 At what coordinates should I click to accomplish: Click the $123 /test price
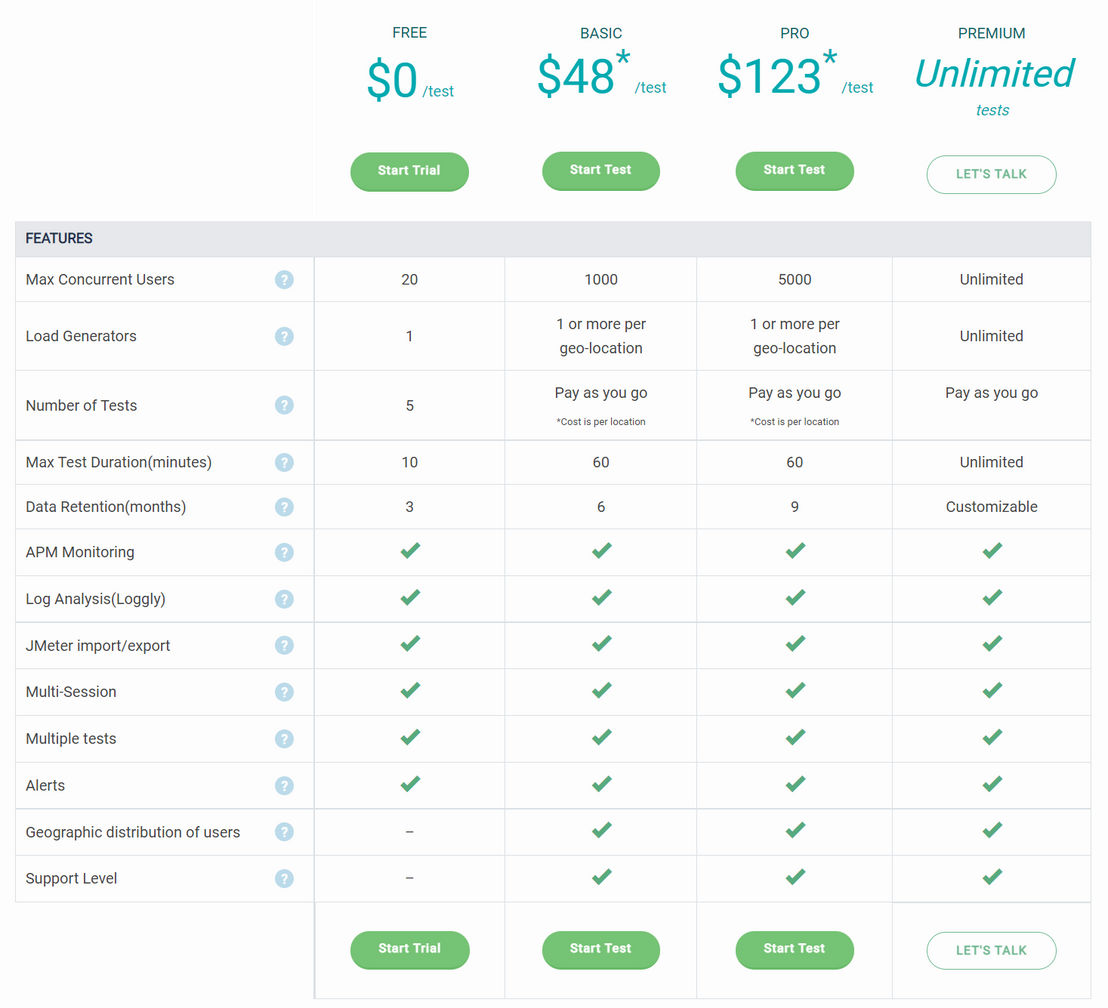point(795,74)
